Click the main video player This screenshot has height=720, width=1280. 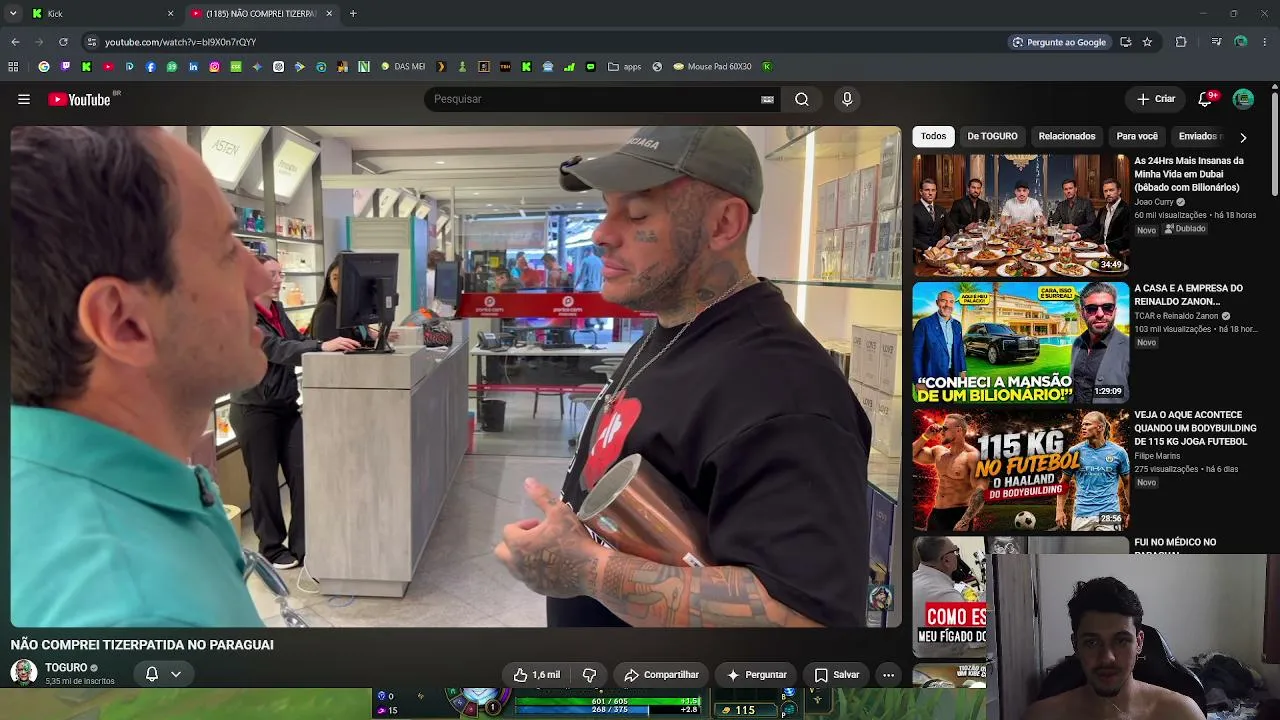pos(456,377)
